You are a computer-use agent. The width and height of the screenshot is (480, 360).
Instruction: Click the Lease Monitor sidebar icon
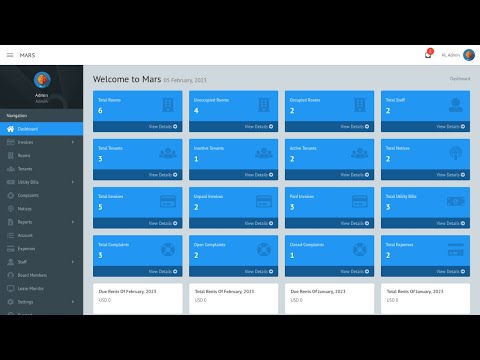[11, 288]
